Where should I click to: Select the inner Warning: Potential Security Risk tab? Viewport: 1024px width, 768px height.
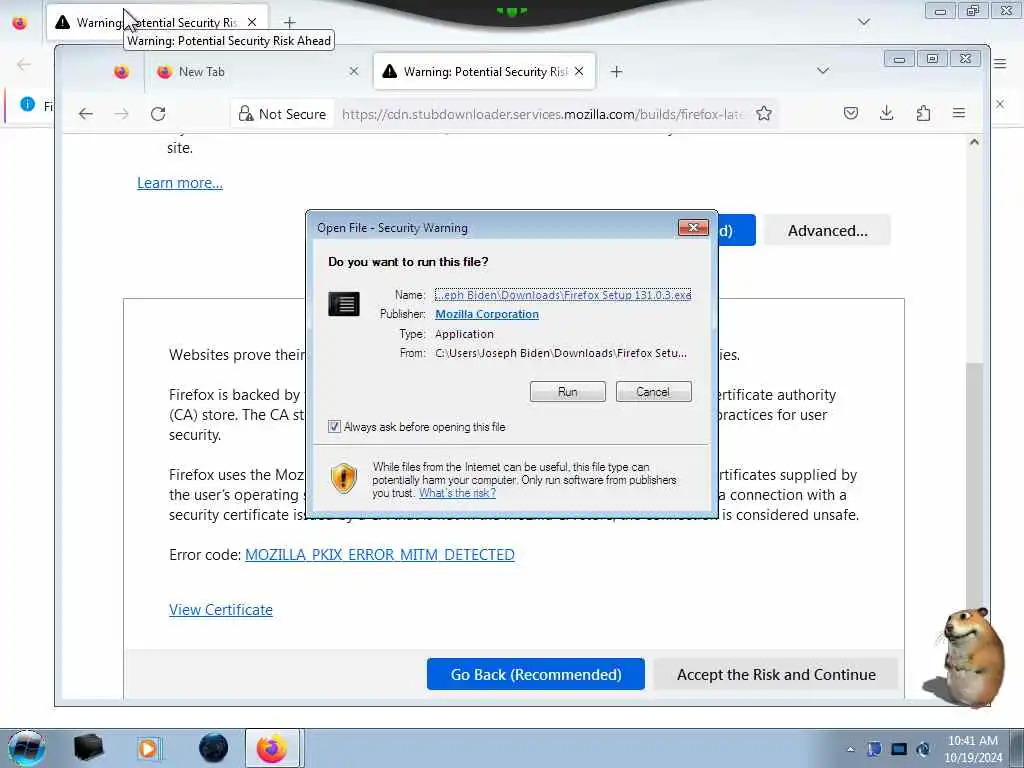tap(485, 72)
